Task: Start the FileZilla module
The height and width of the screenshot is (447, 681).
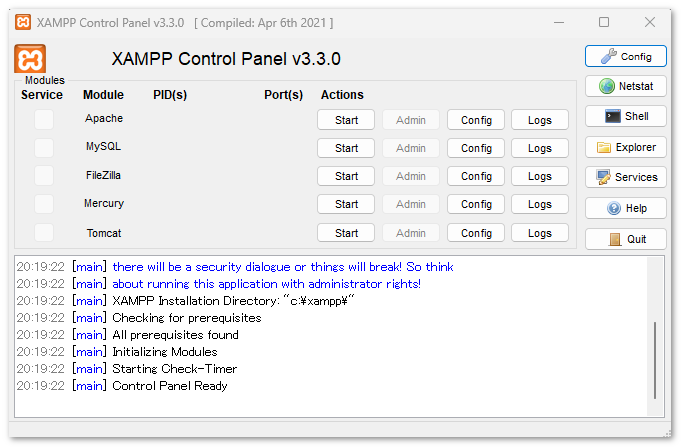Action: pyautogui.click(x=346, y=176)
